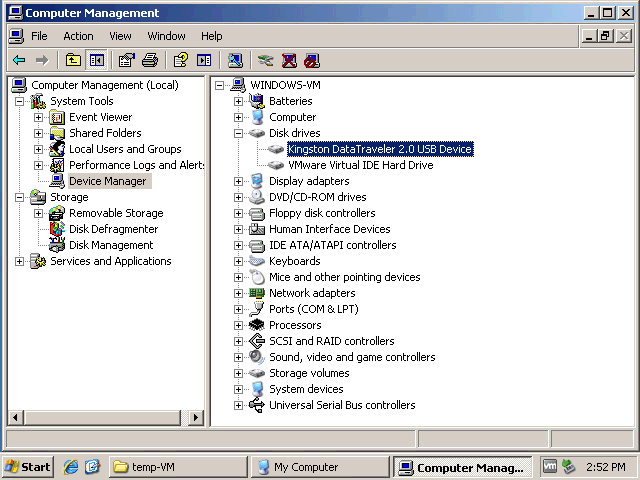
Task: Click the Sound, video and game controllers icon
Action: click(257, 357)
